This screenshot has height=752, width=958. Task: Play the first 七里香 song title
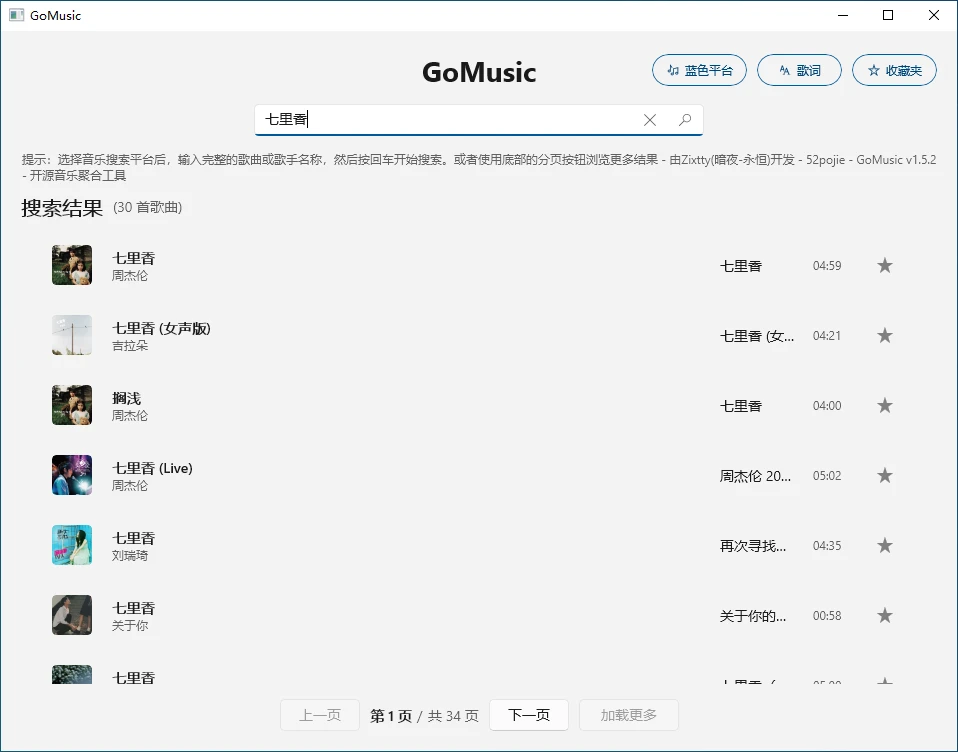tap(134, 258)
